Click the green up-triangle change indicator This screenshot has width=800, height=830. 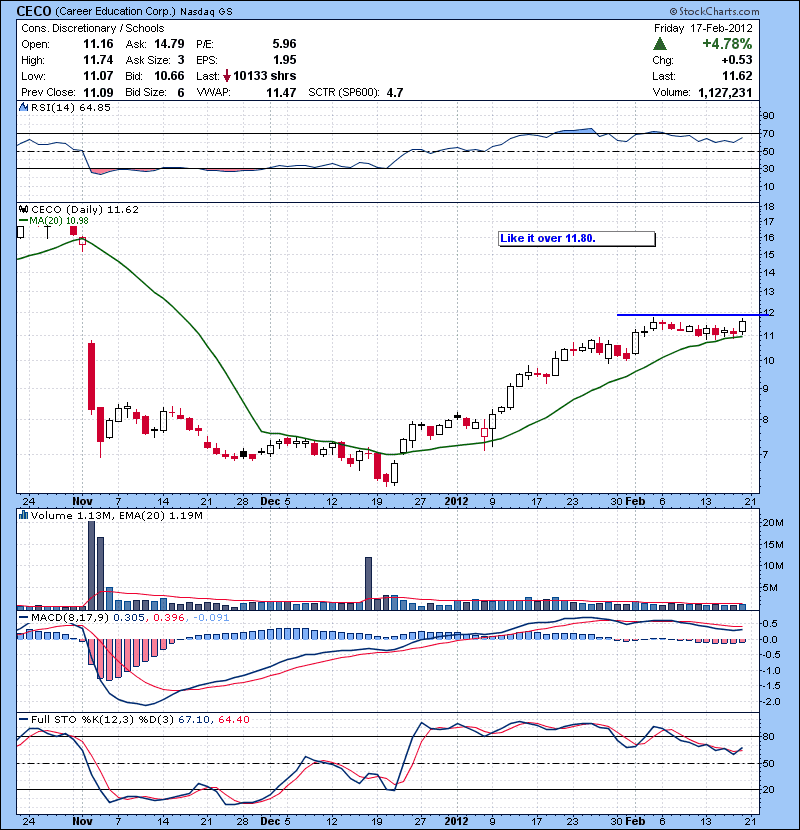pyautogui.click(x=660, y=44)
